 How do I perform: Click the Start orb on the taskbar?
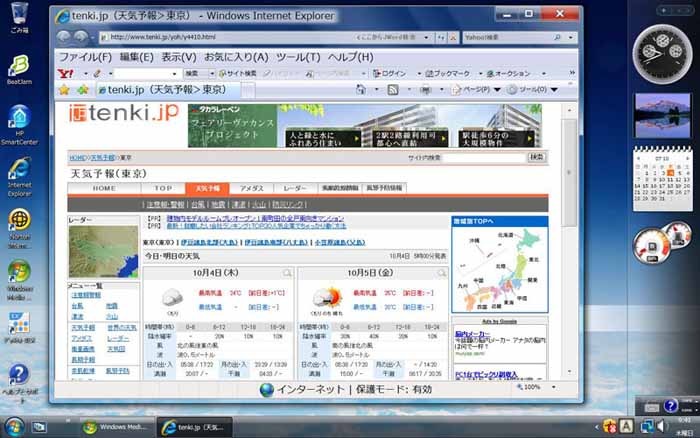tap(13, 427)
